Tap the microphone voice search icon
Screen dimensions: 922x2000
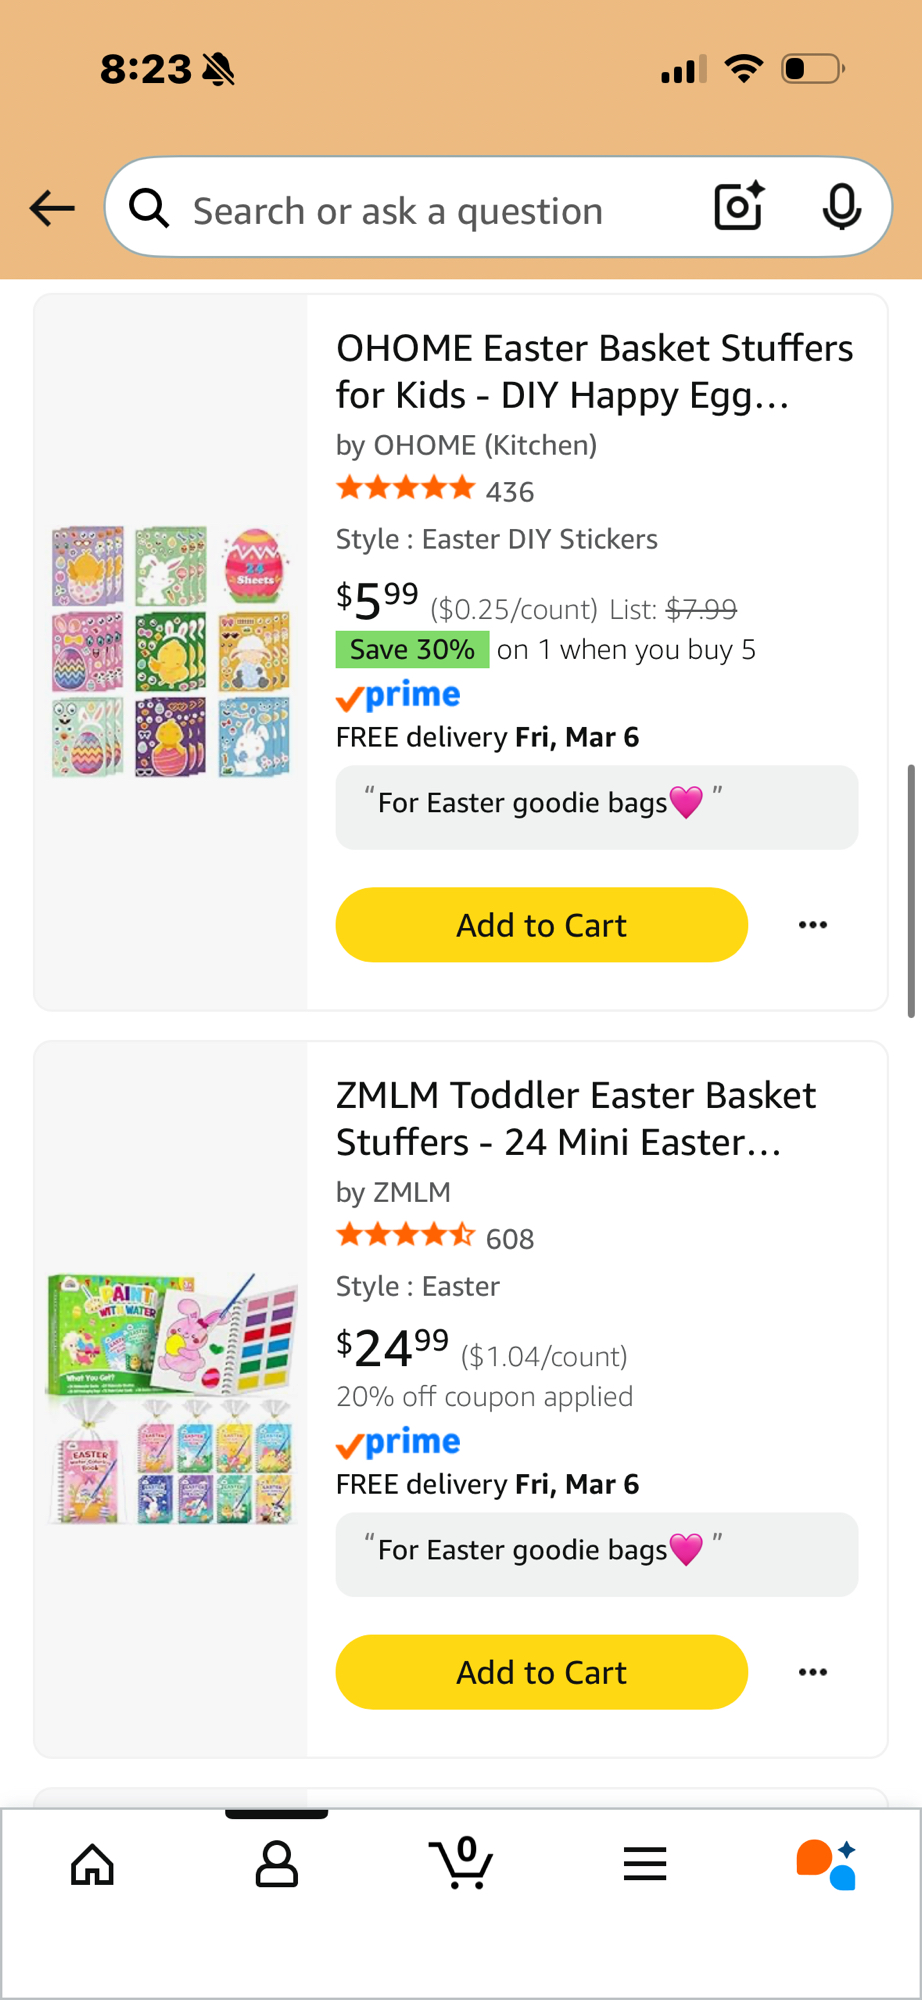click(x=841, y=207)
